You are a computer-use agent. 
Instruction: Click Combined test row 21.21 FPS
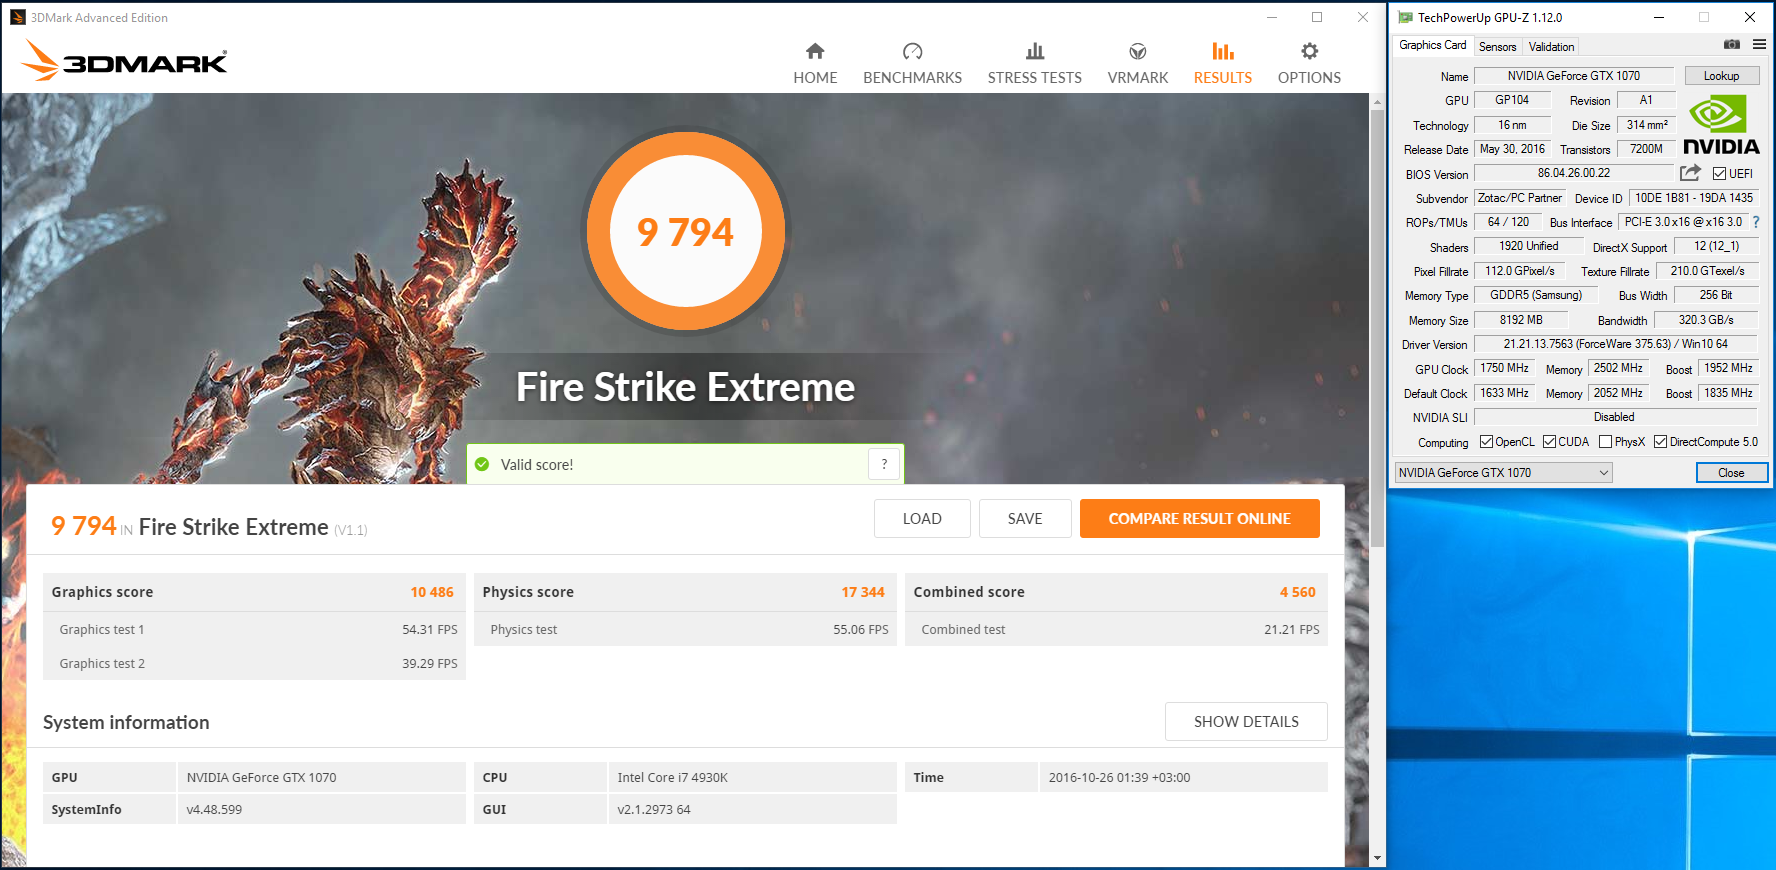[x=1116, y=629]
